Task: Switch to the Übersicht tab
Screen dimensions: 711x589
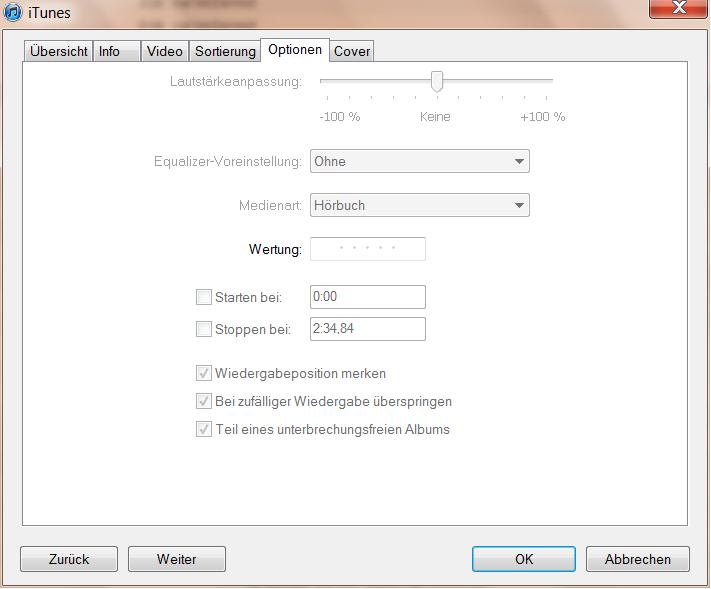Action: pos(58,51)
